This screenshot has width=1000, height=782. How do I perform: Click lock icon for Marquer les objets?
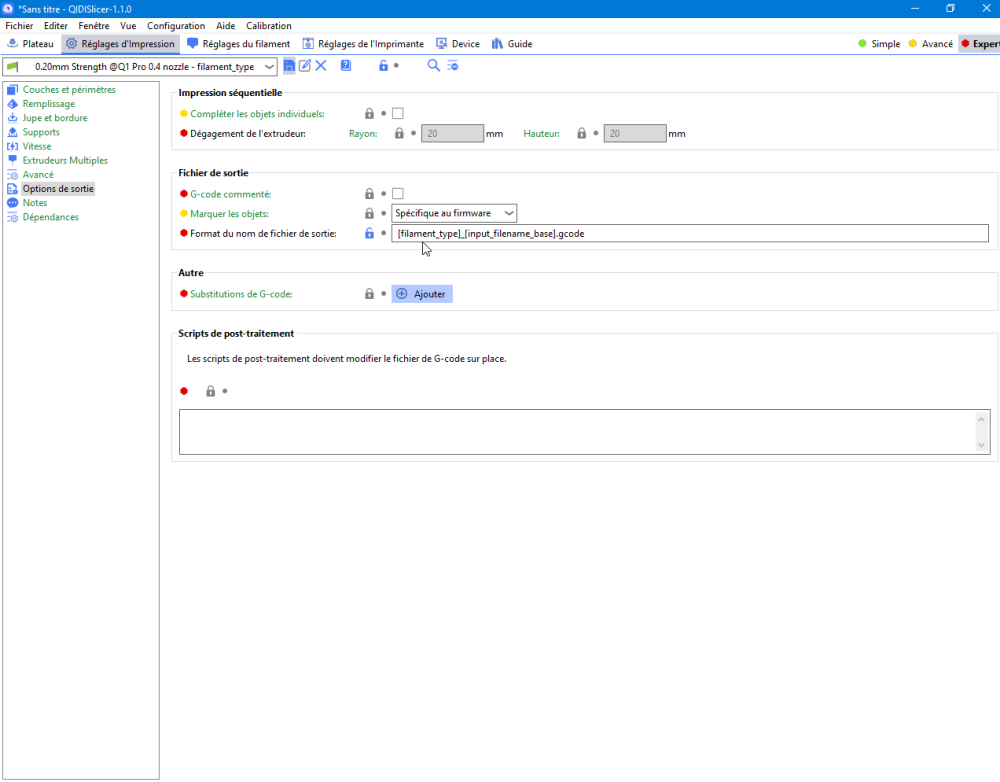point(369,214)
